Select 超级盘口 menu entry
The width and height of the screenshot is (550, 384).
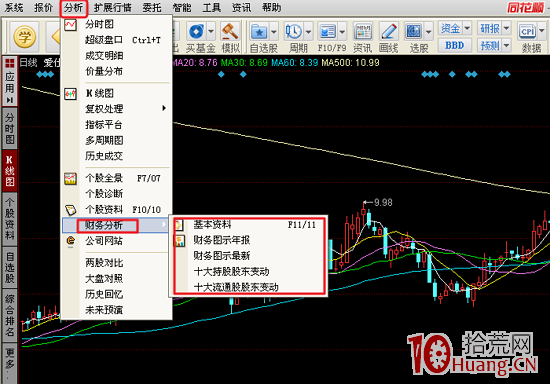pyautogui.click(x=117, y=40)
